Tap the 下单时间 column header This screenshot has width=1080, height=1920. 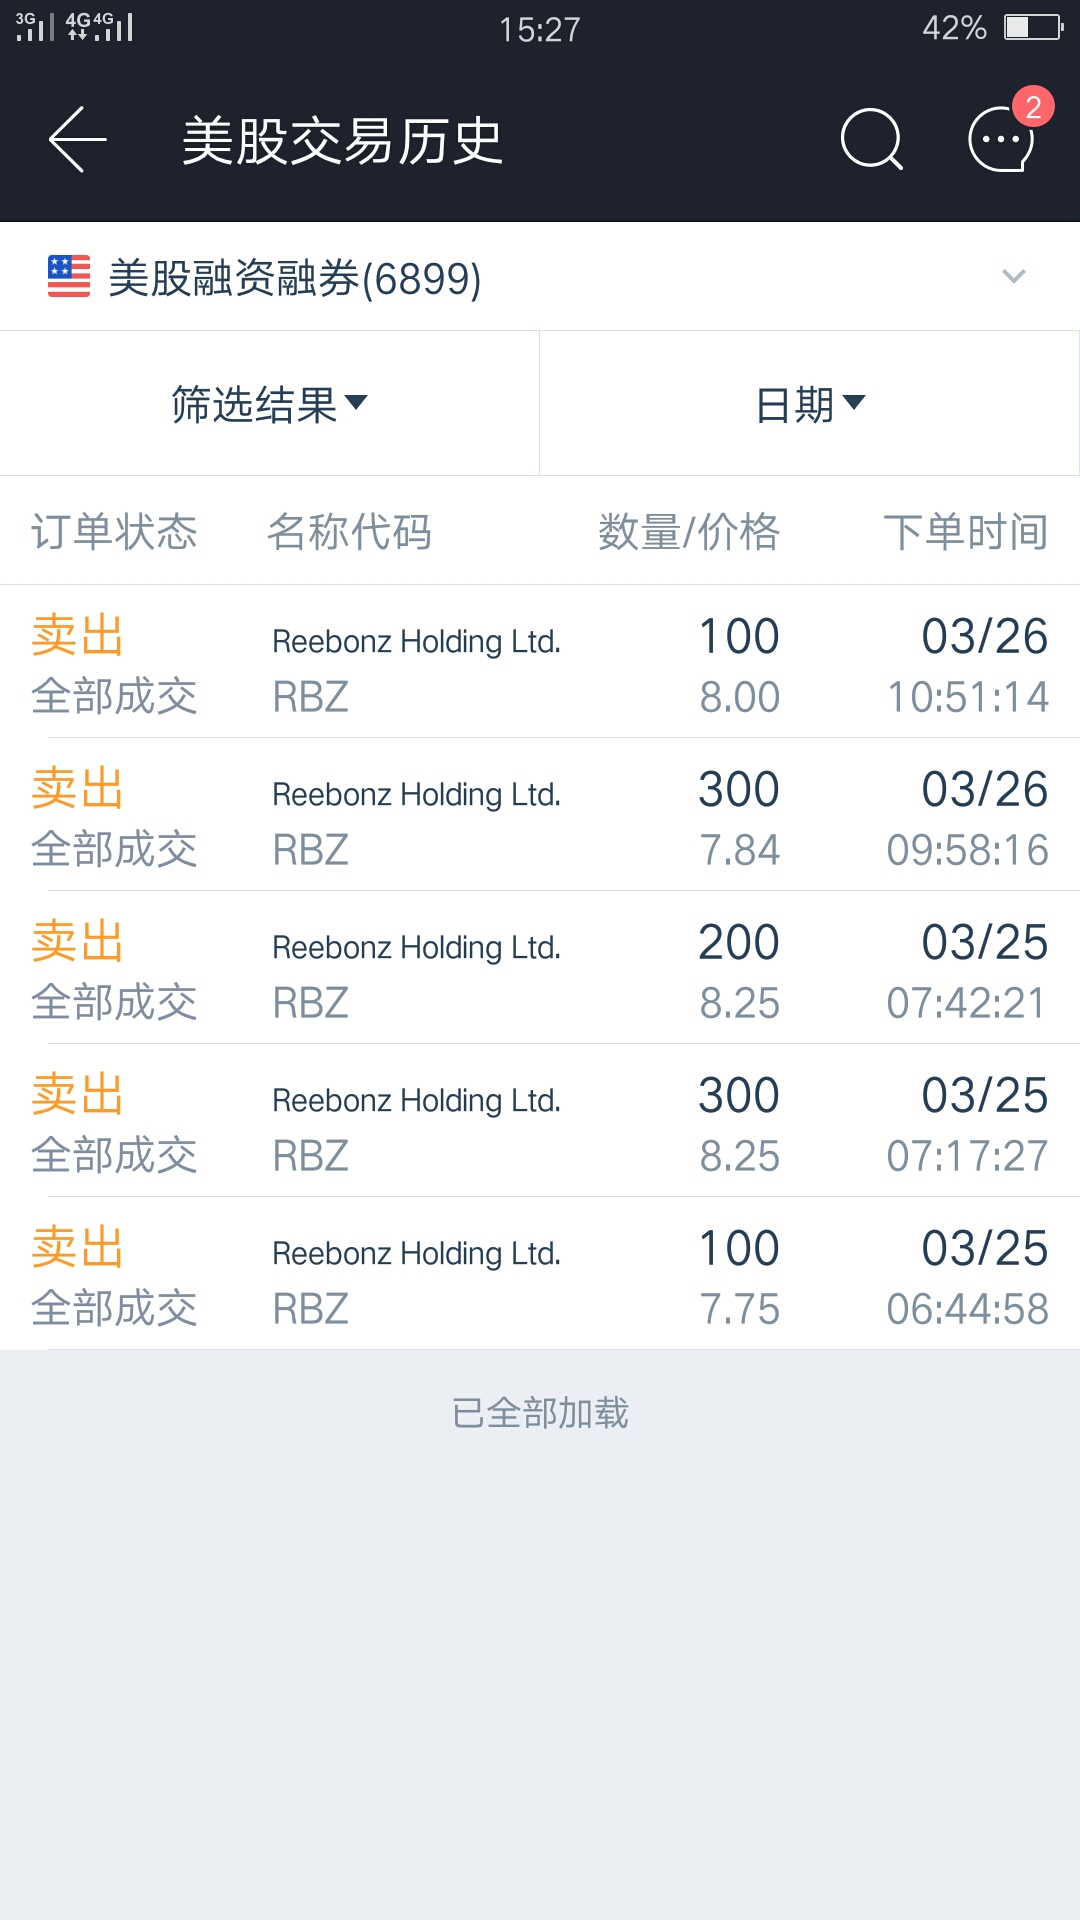pyautogui.click(x=965, y=532)
